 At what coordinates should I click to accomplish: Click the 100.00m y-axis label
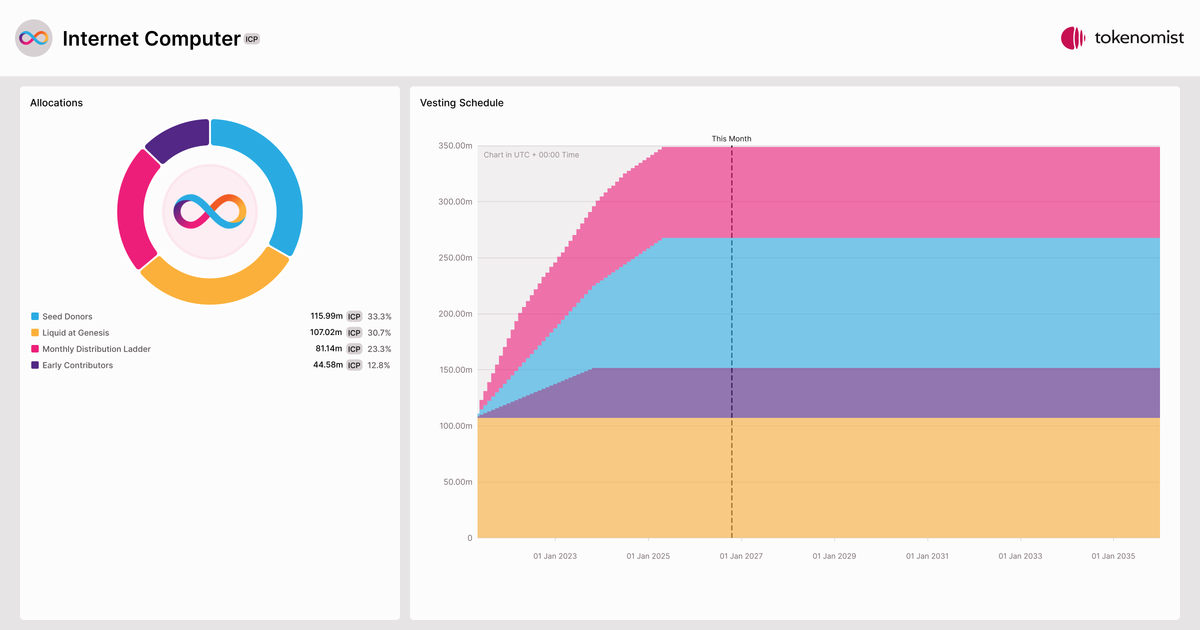[454, 426]
